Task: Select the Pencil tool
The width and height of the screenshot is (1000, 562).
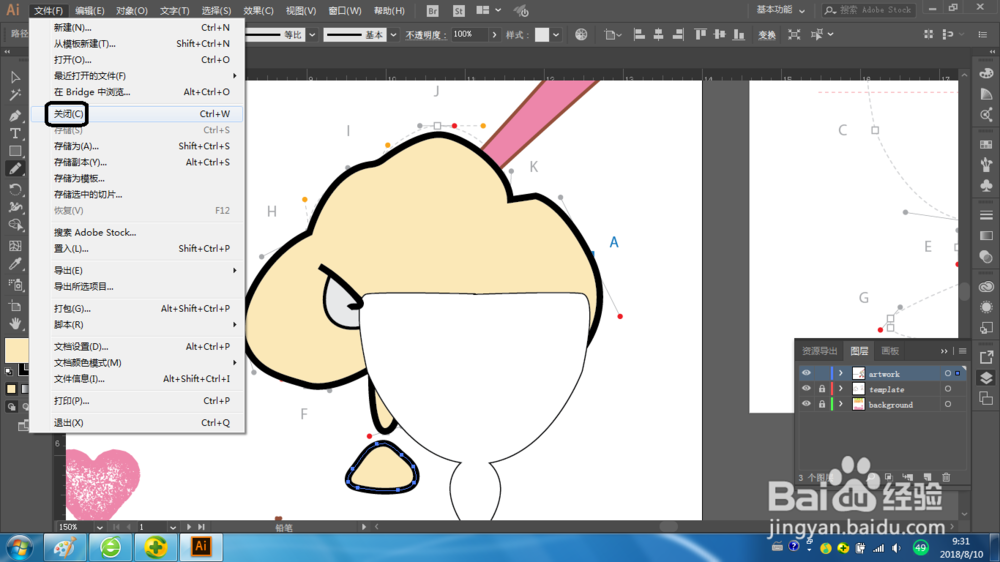Action: click(x=15, y=169)
